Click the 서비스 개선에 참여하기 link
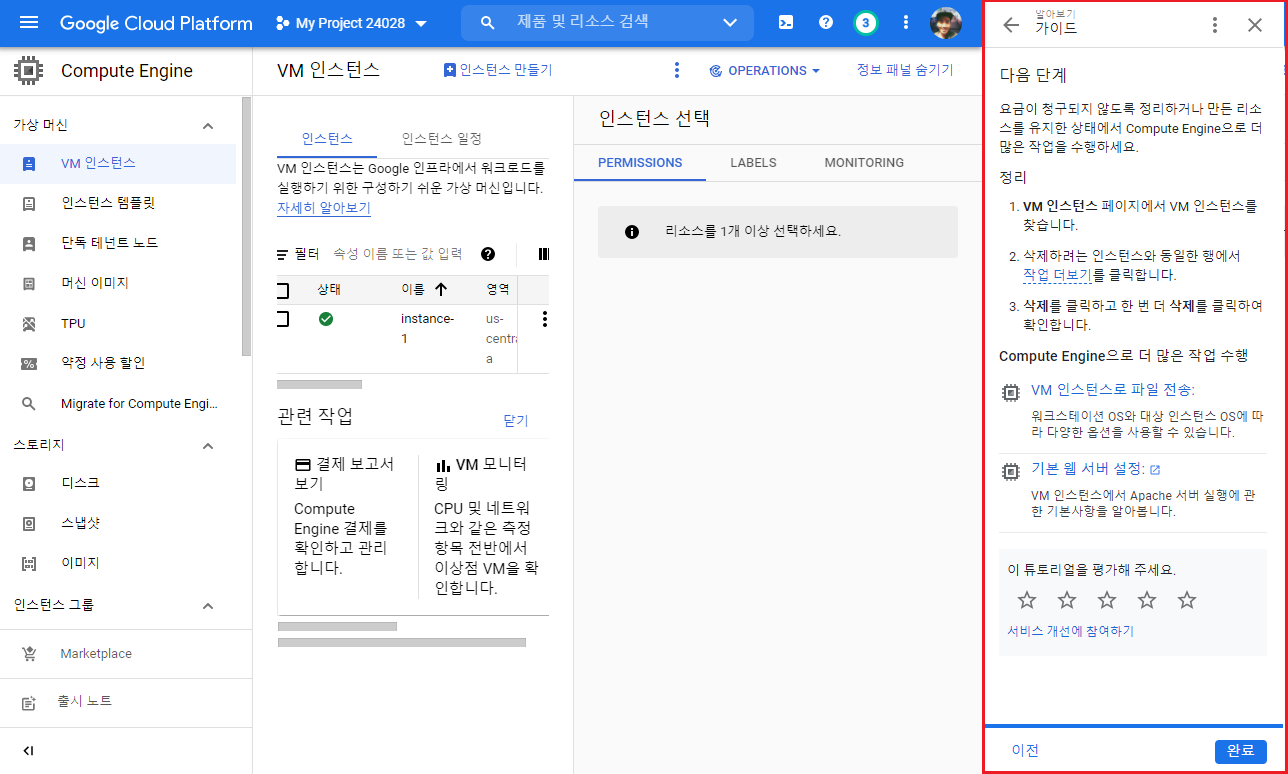 point(1071,631)
